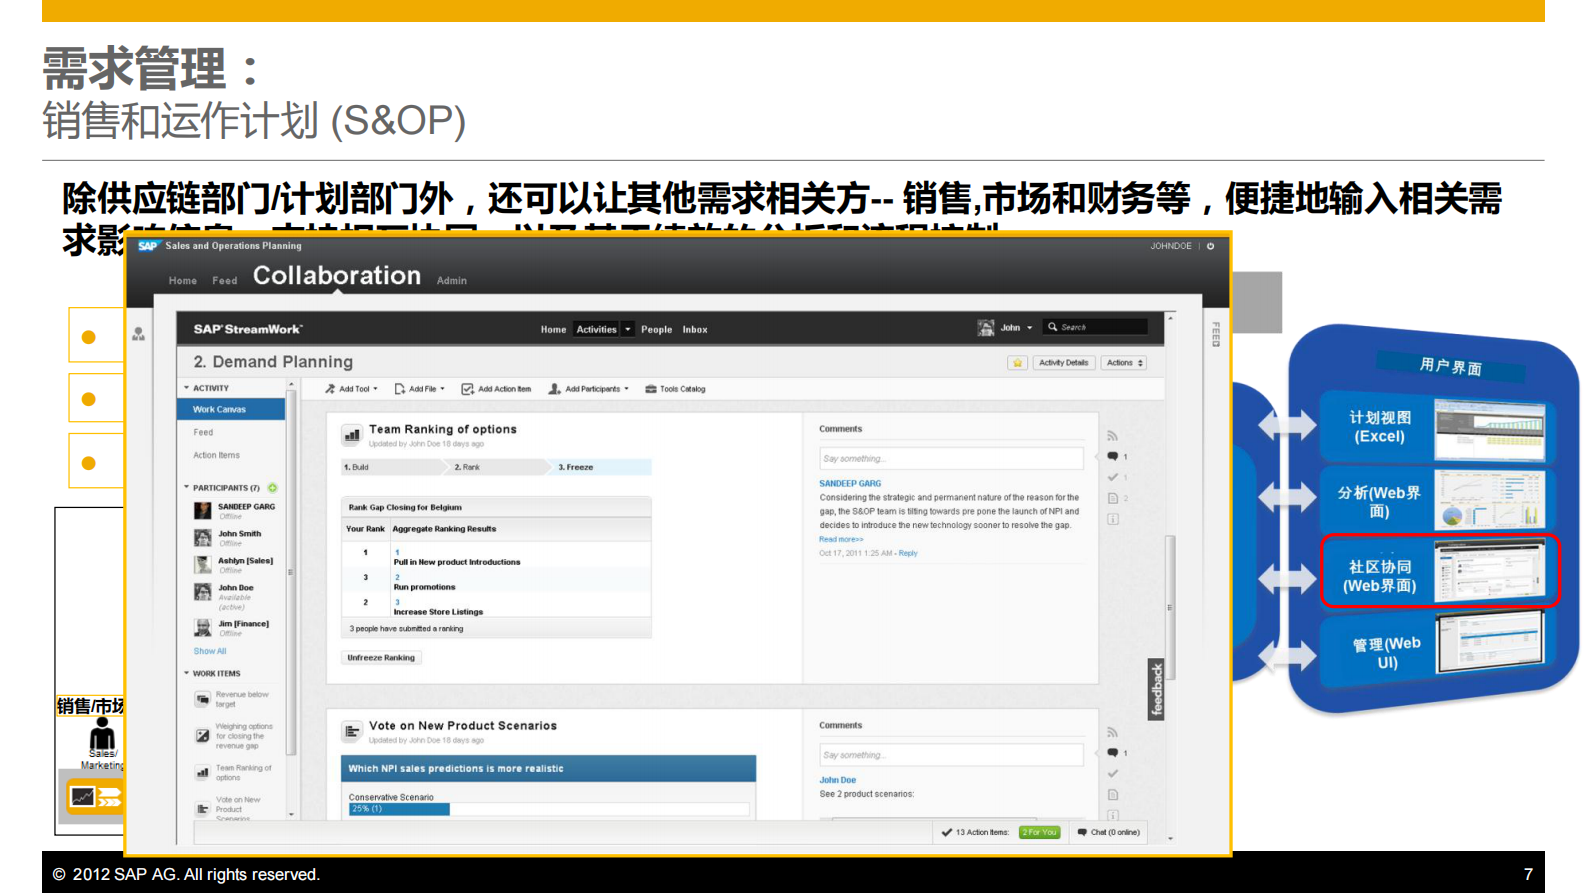The height and width of the screenshot is (893, 1587).
Task: Click the chat bubble icon in bottom bar
Action: click(1082, 832)
